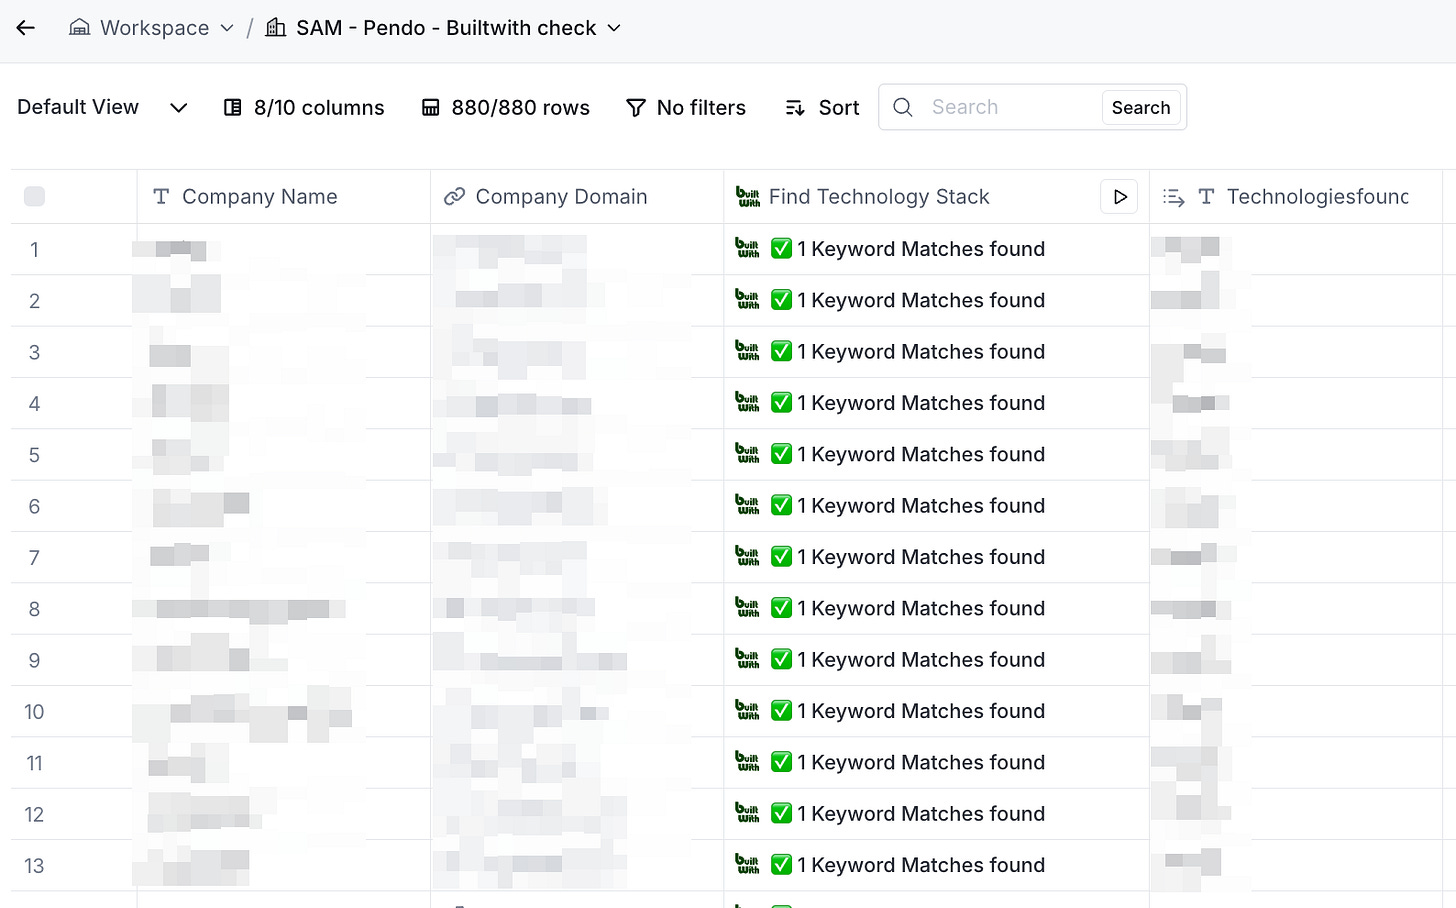Viewport: 1456px width, 908px height.
Task: Open row 5 Keyword Matches found cell
Action: [936, 454]
